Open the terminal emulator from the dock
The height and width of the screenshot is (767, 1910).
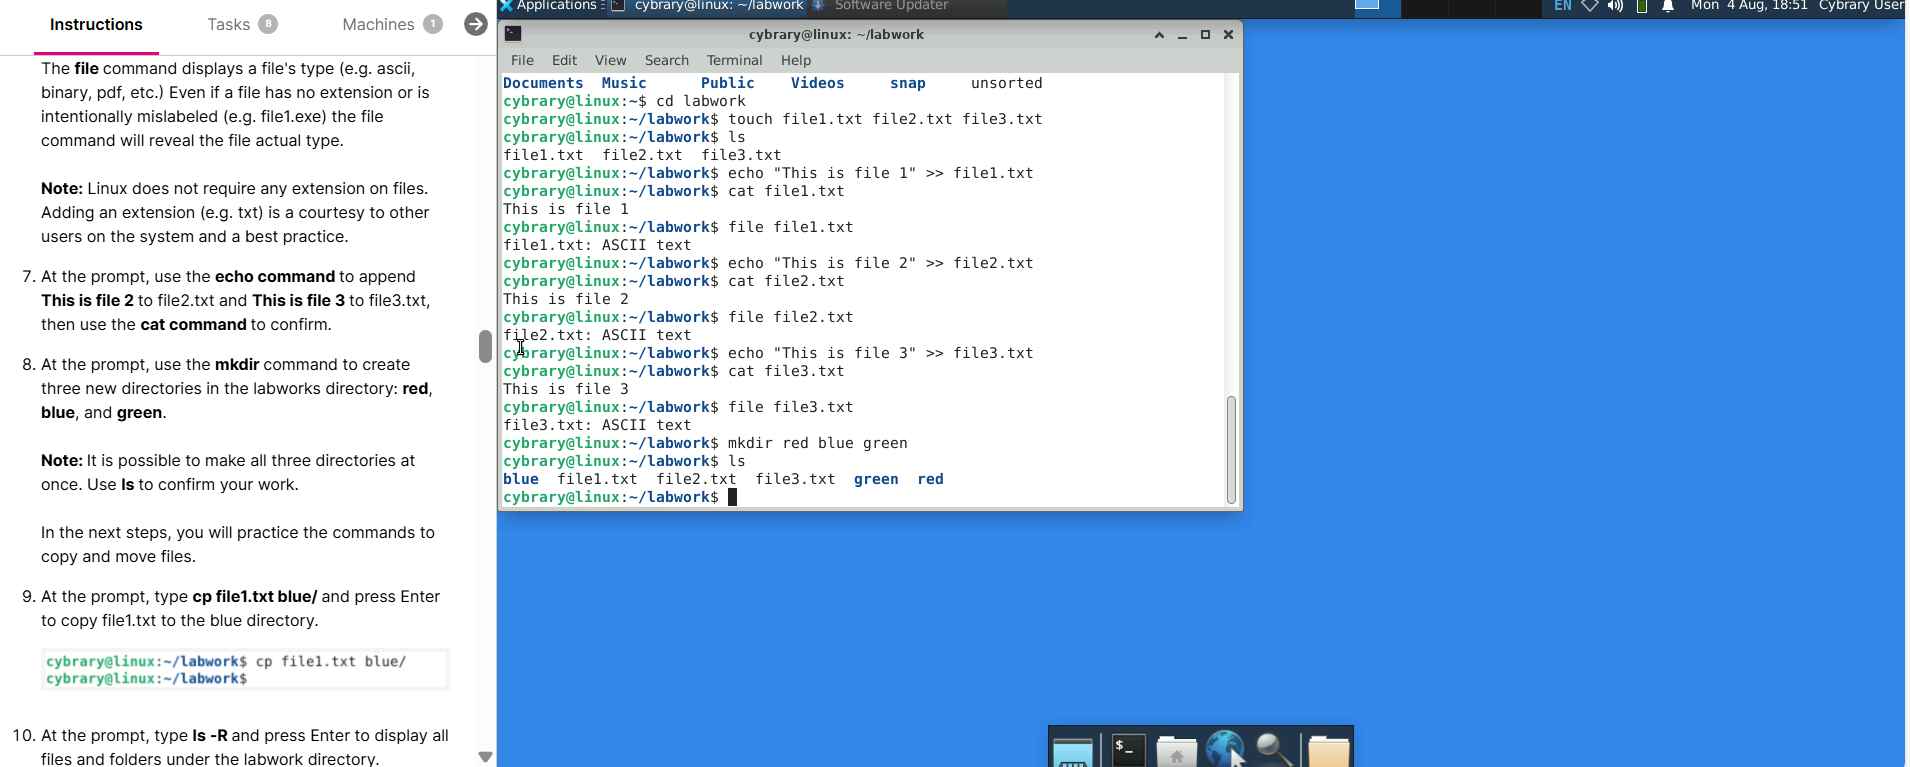coord(1128,750)
